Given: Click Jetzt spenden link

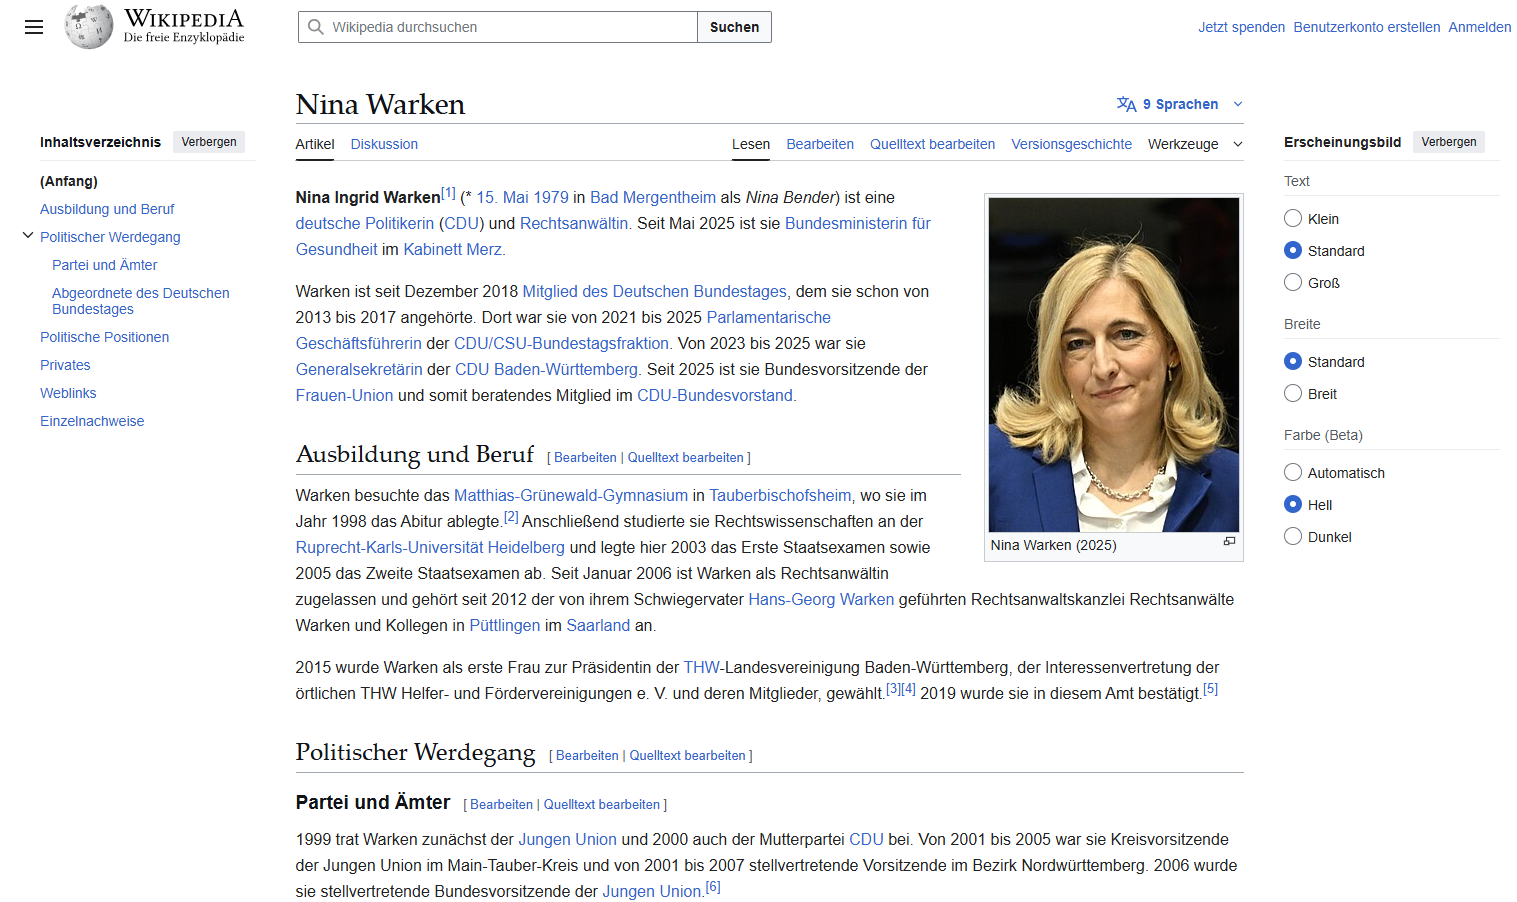Looking at the screenshot, I should tap(1242, 27).
